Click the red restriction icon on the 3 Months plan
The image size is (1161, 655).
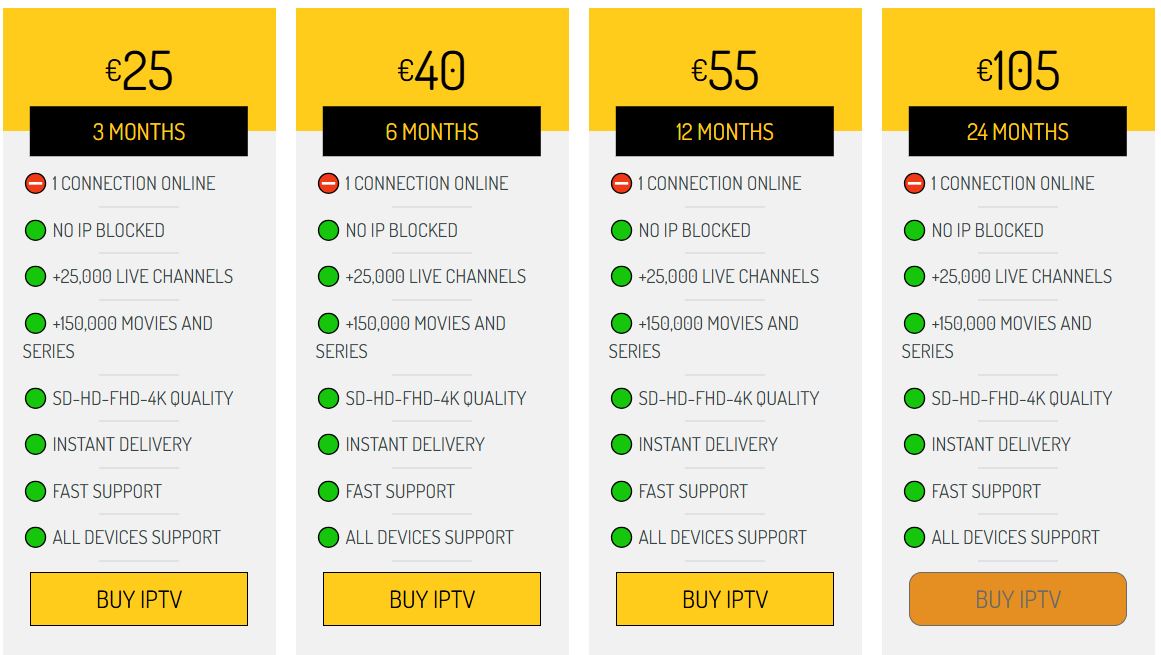point(36,184)
